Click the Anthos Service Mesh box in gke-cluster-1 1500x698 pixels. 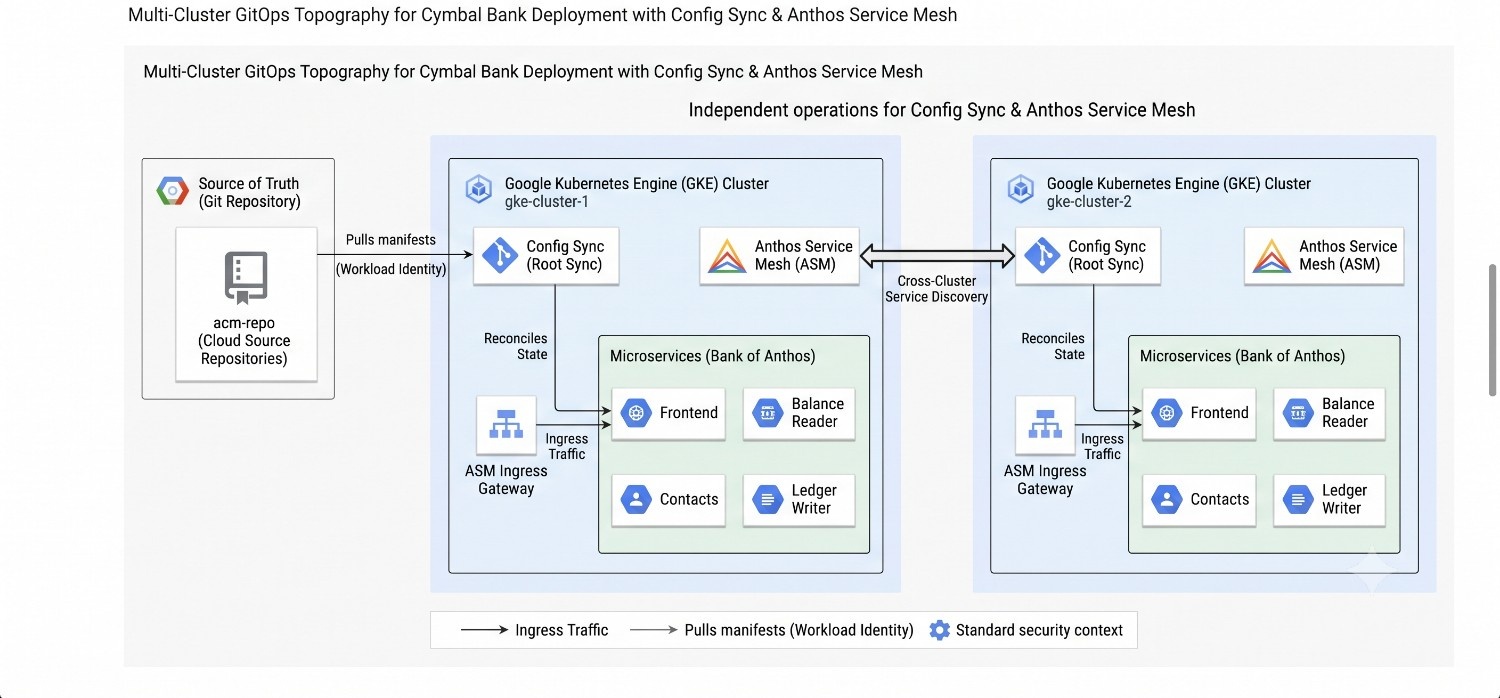pyautogui.click(x=780, y=256)
